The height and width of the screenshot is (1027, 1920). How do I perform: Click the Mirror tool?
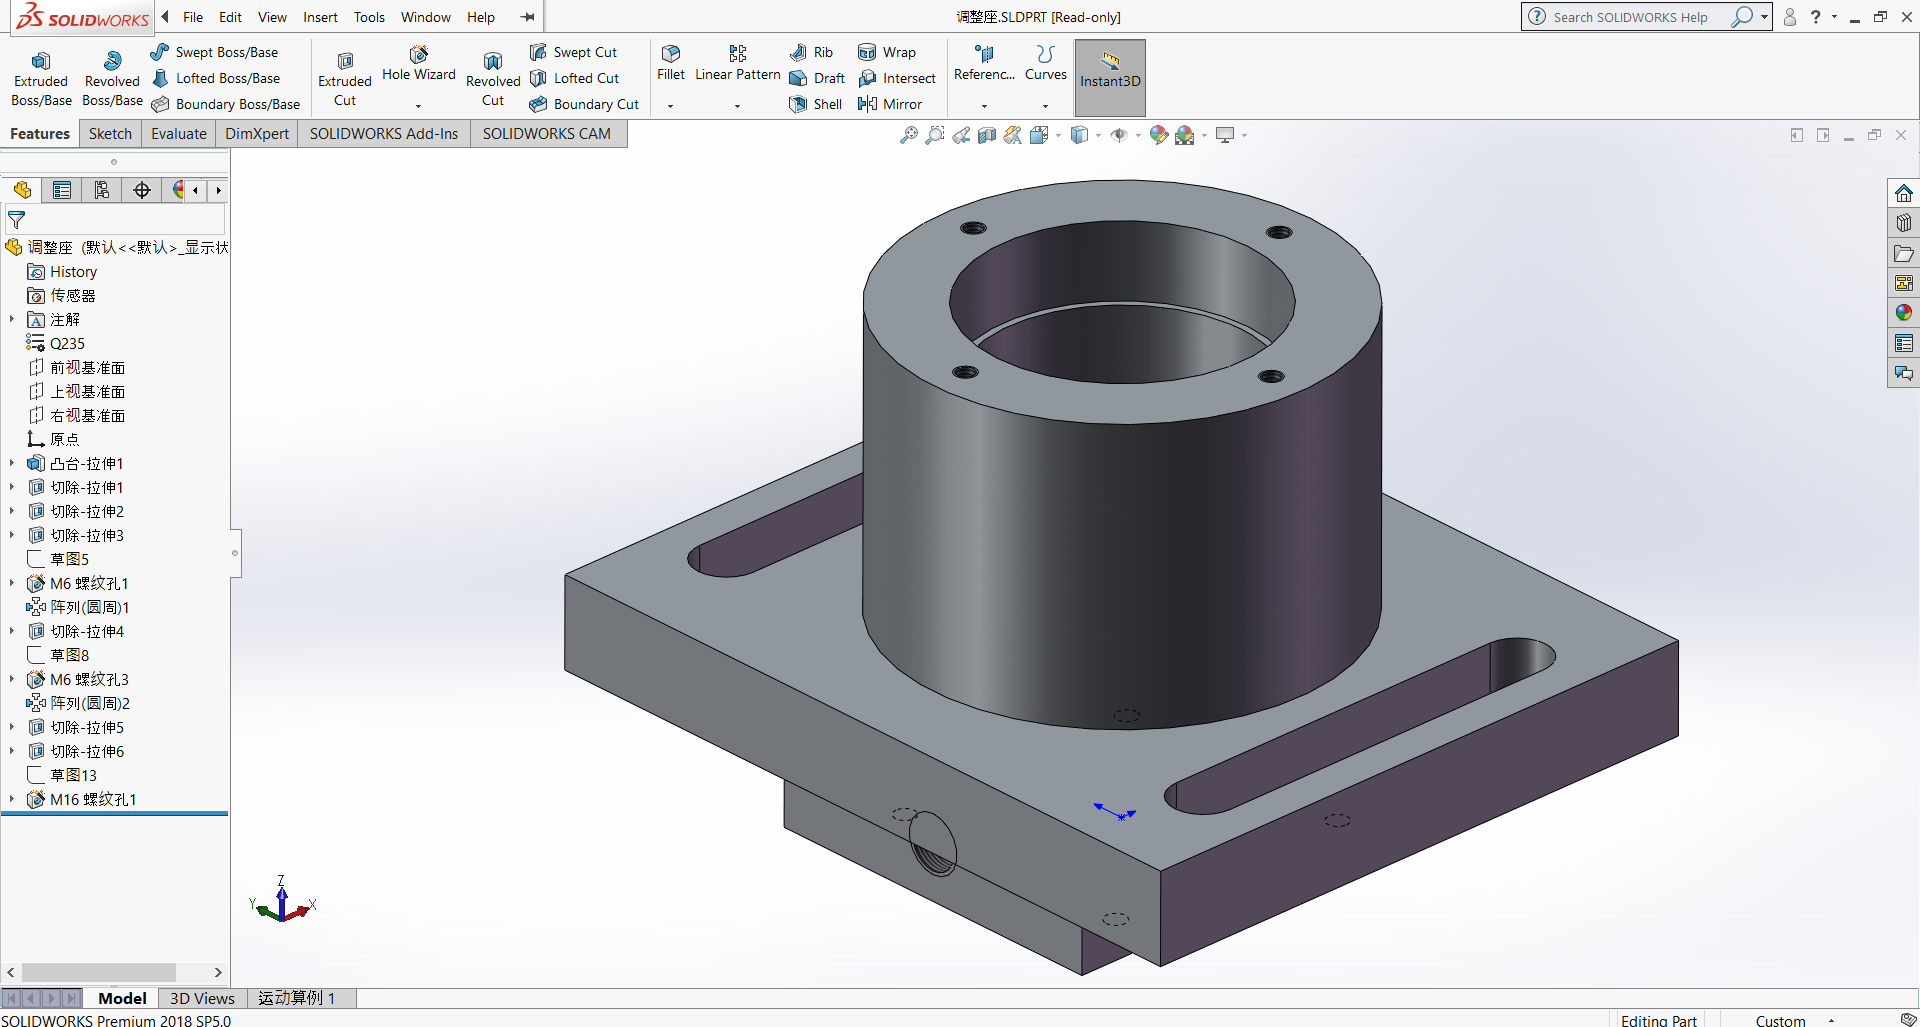tap(890, 104)
